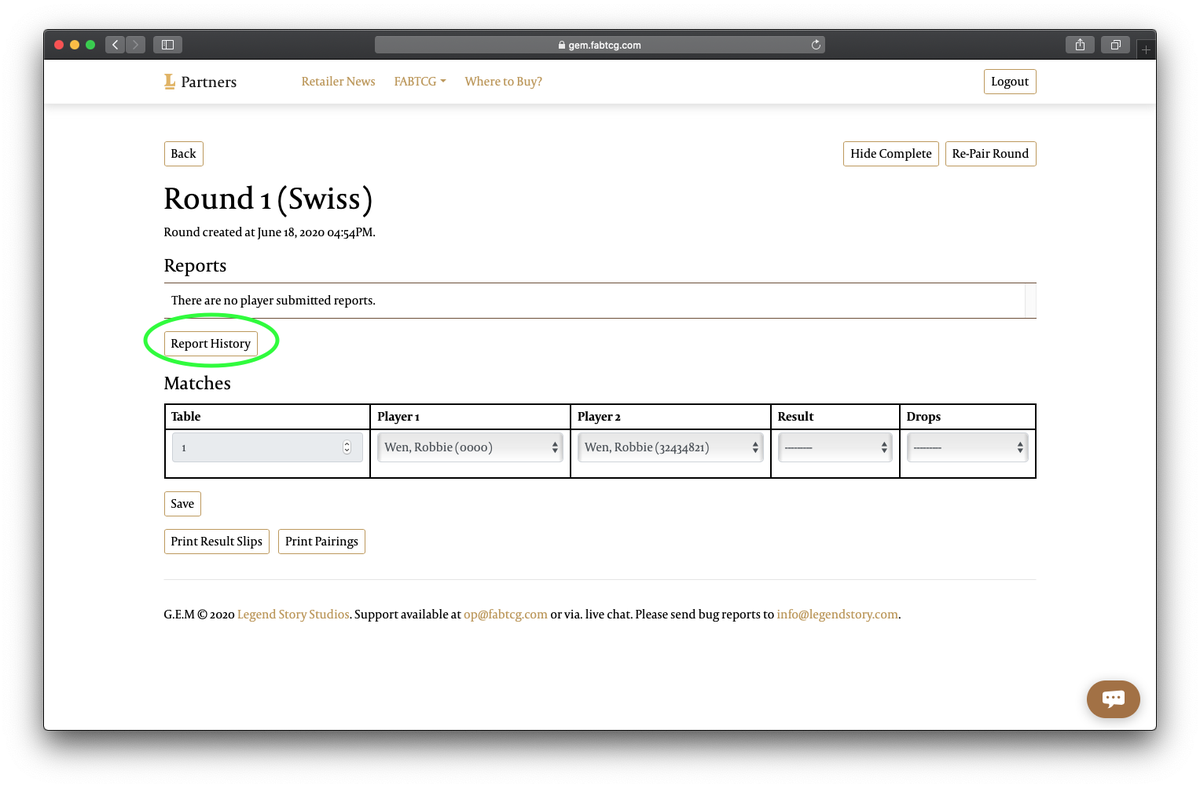The image size is (1200, 788).
Task: Open the Player 2 dropdown
Action: [x=671, y=447]
